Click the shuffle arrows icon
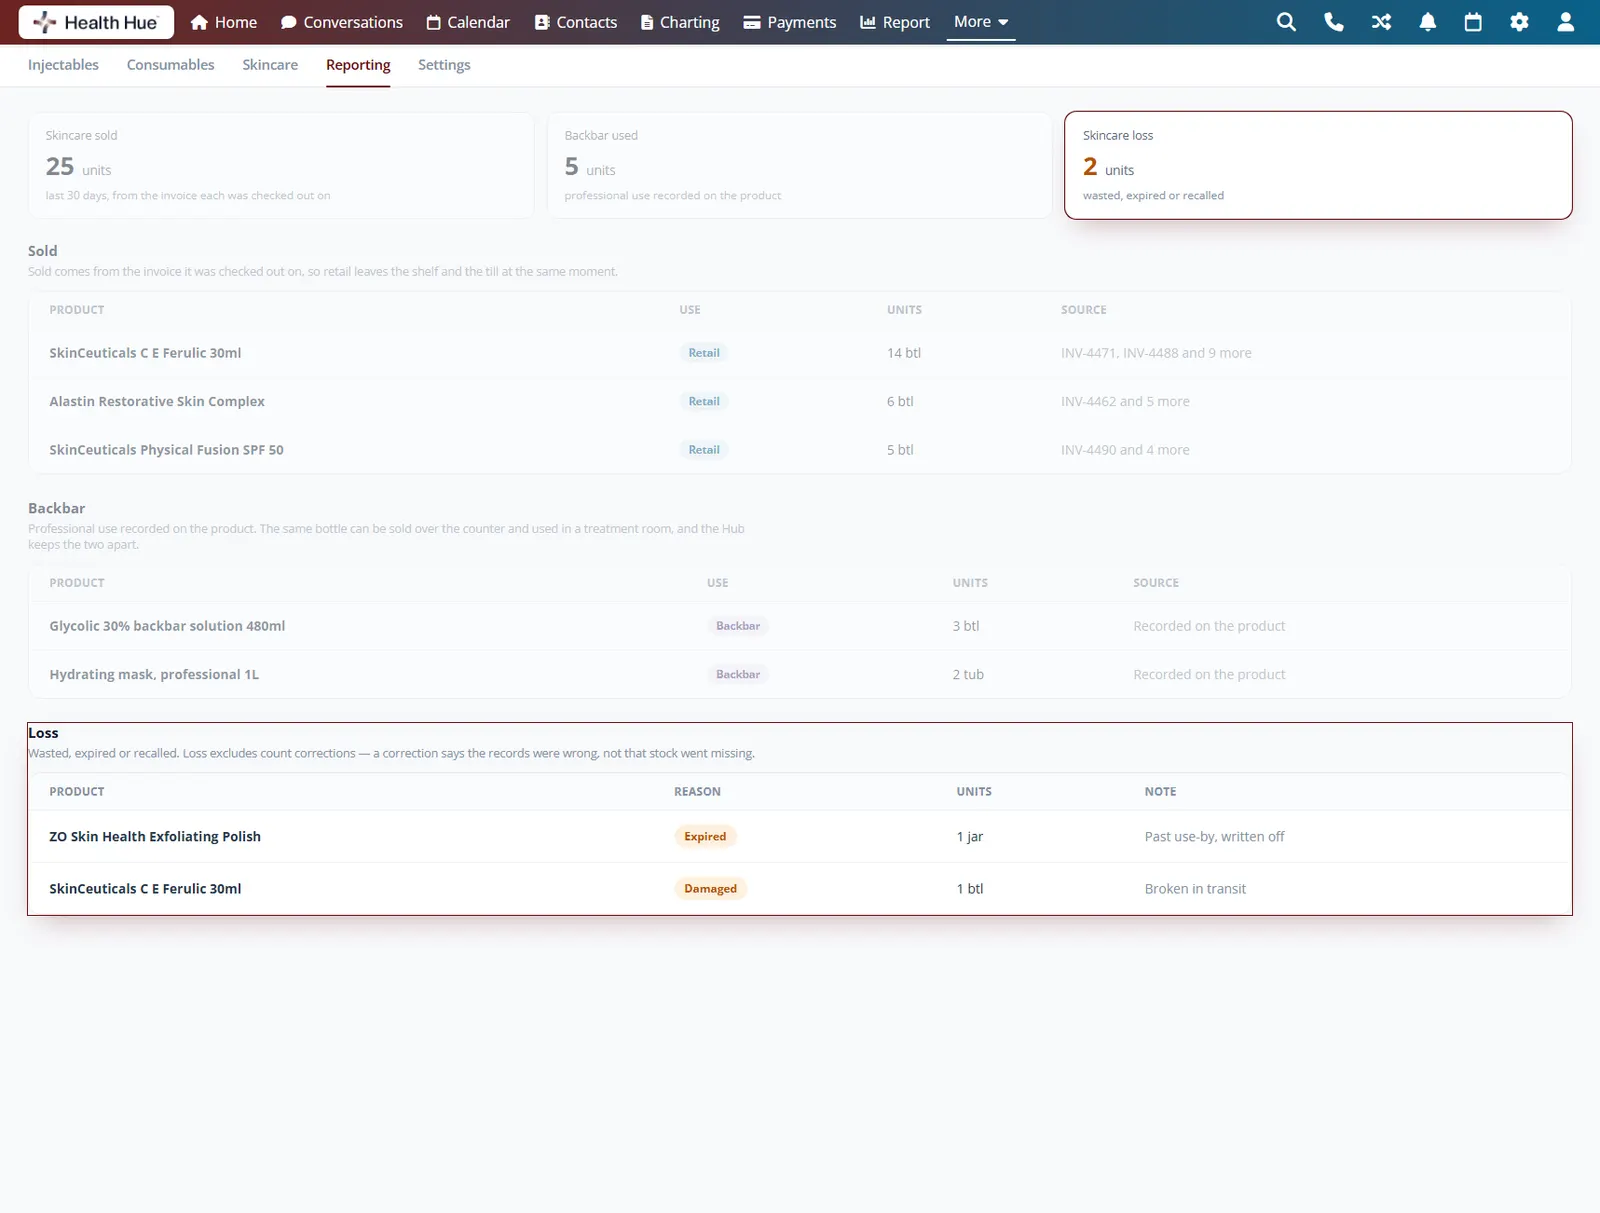This screenshot has height=1213, width=1600. [x=1381, y=22]
